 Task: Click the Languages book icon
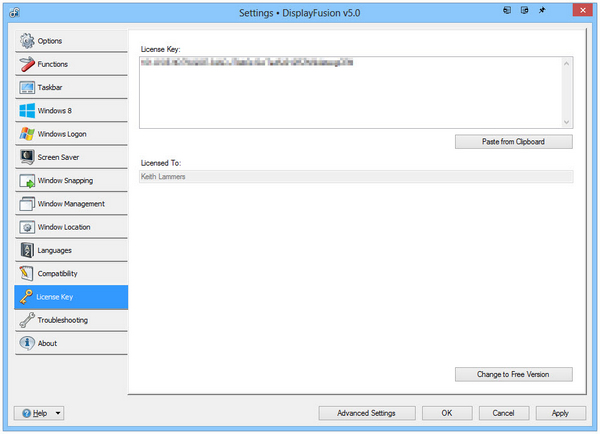tap(27, 250)
